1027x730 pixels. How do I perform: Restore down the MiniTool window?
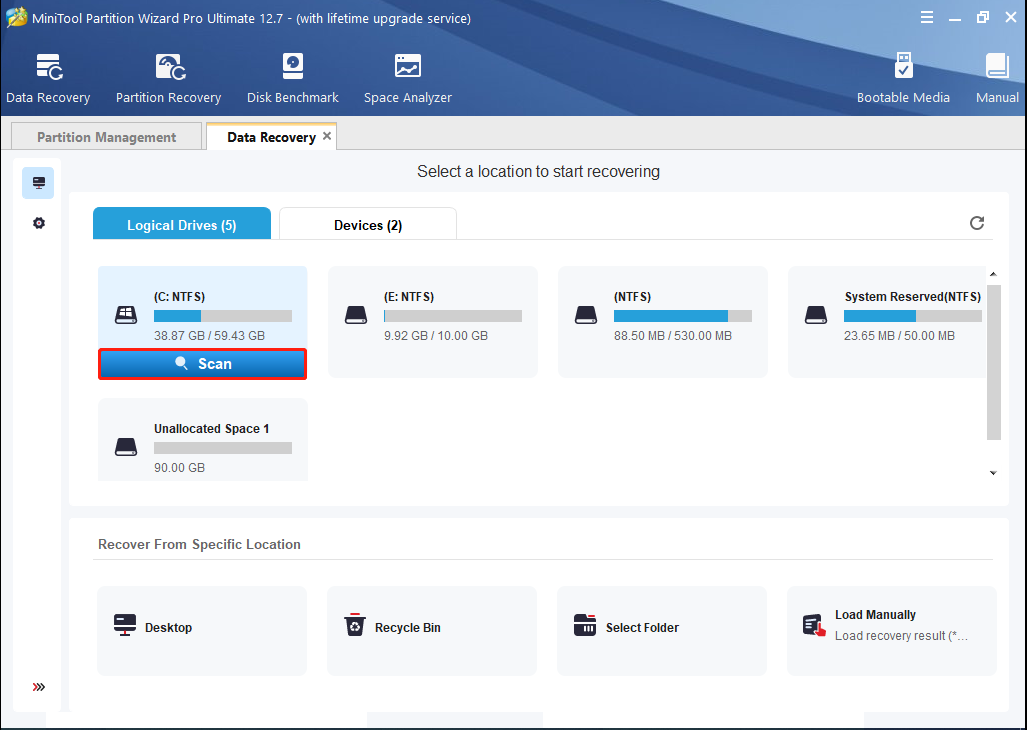coord(983,18)
